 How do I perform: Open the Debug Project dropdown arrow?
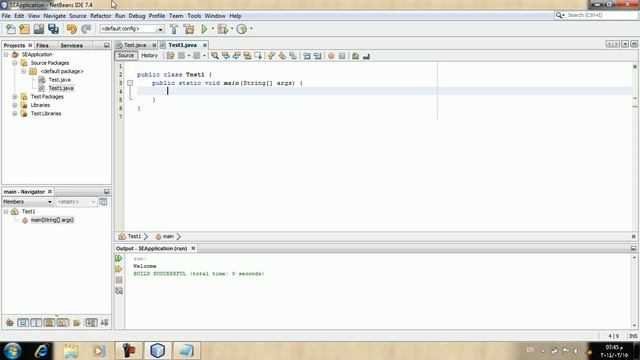[x=232, y=29]
